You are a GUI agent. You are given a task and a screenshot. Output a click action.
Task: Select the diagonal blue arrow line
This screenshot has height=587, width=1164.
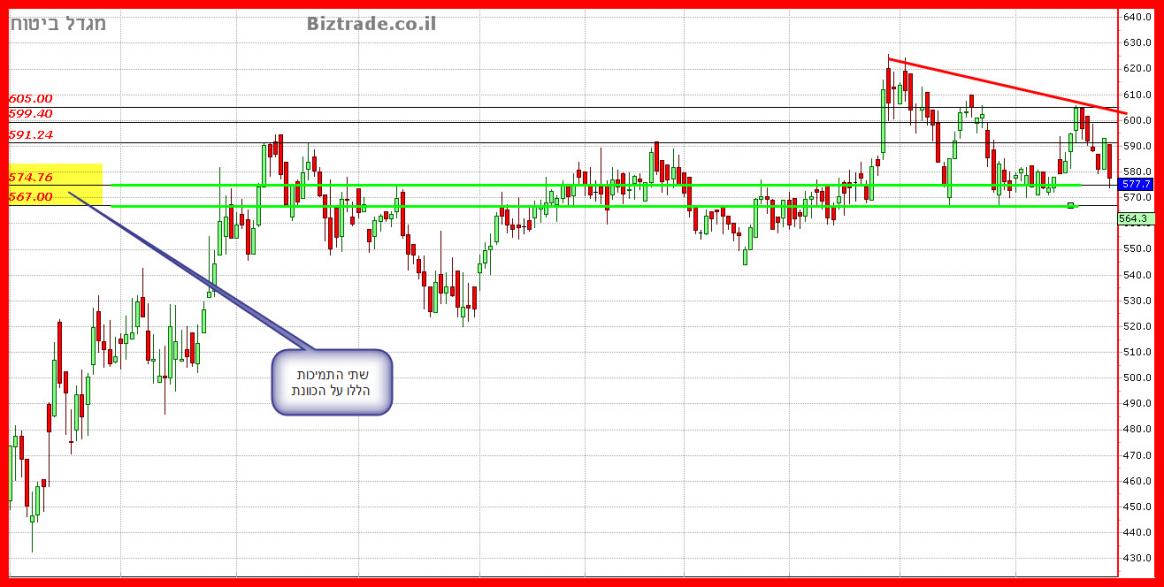(x=190, y=270)
